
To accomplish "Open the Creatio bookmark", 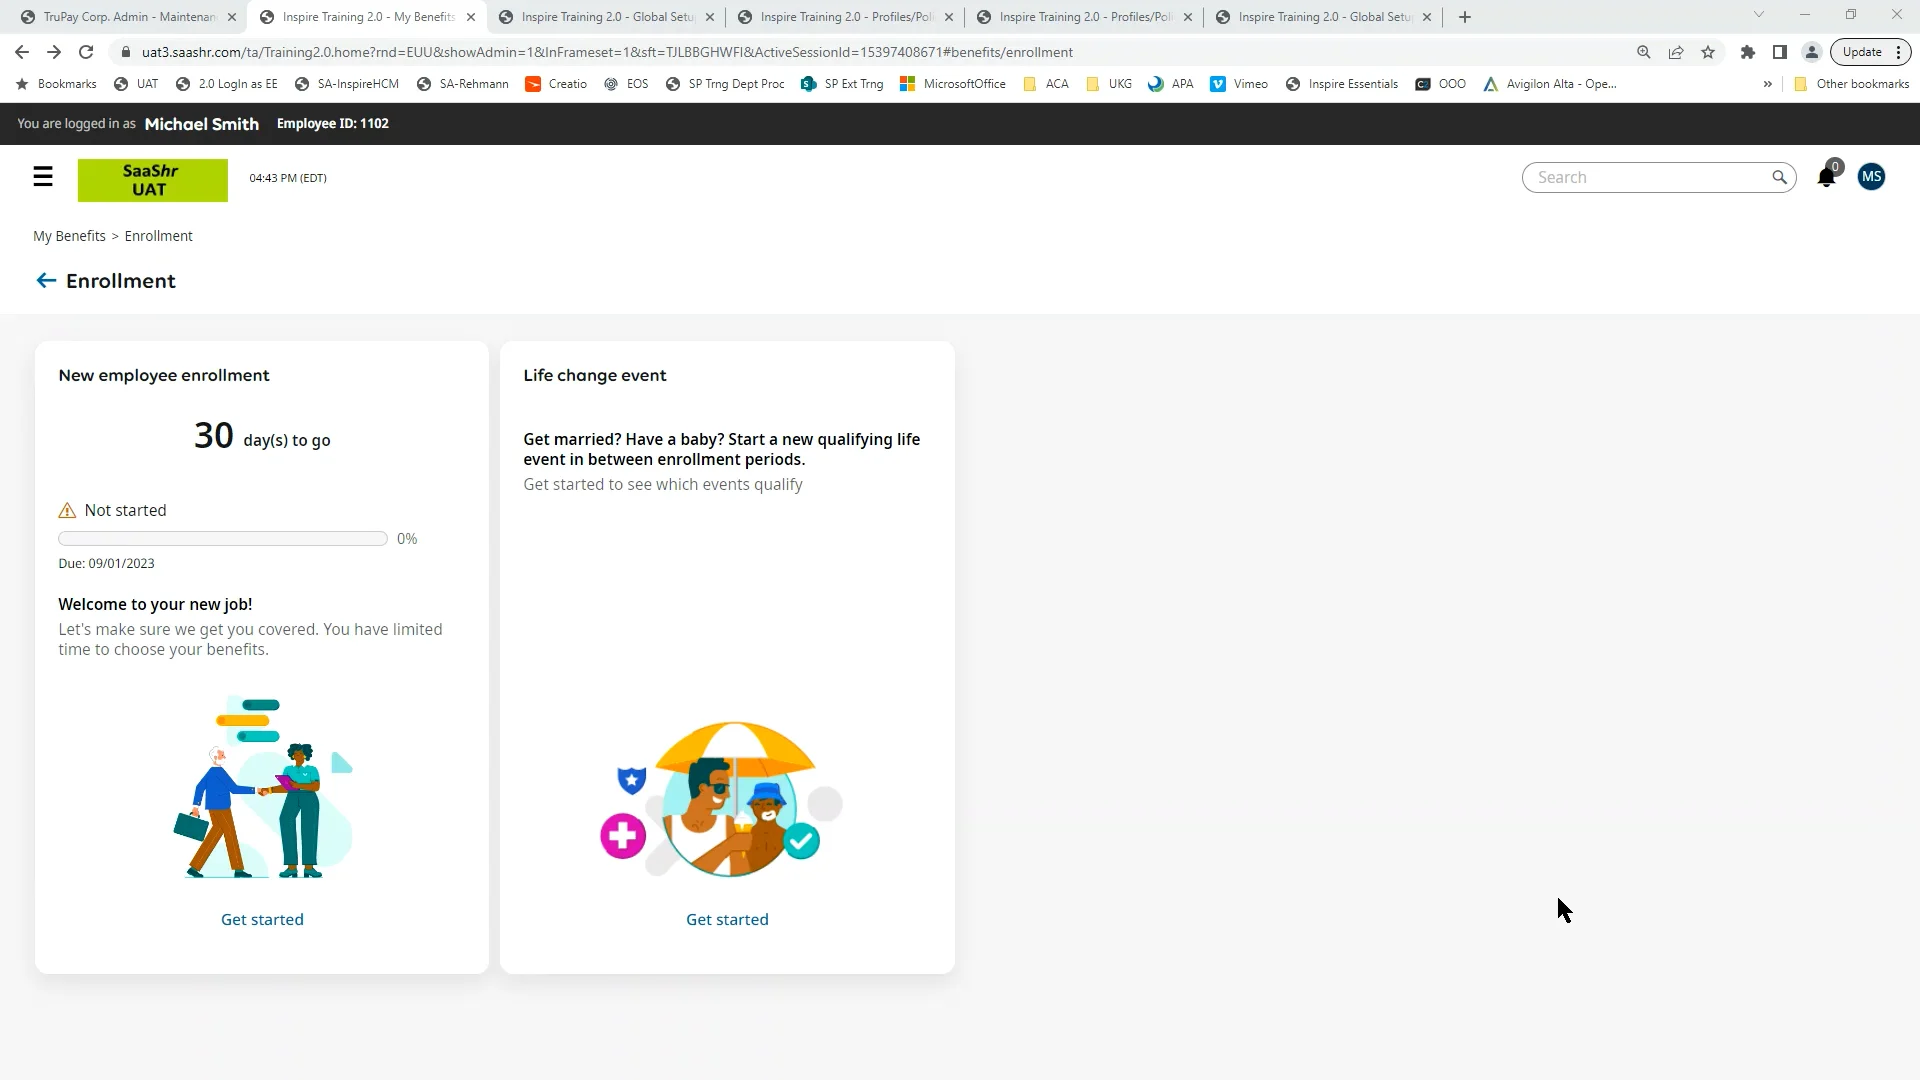I will pyautogui.click(x=556, y=84).
